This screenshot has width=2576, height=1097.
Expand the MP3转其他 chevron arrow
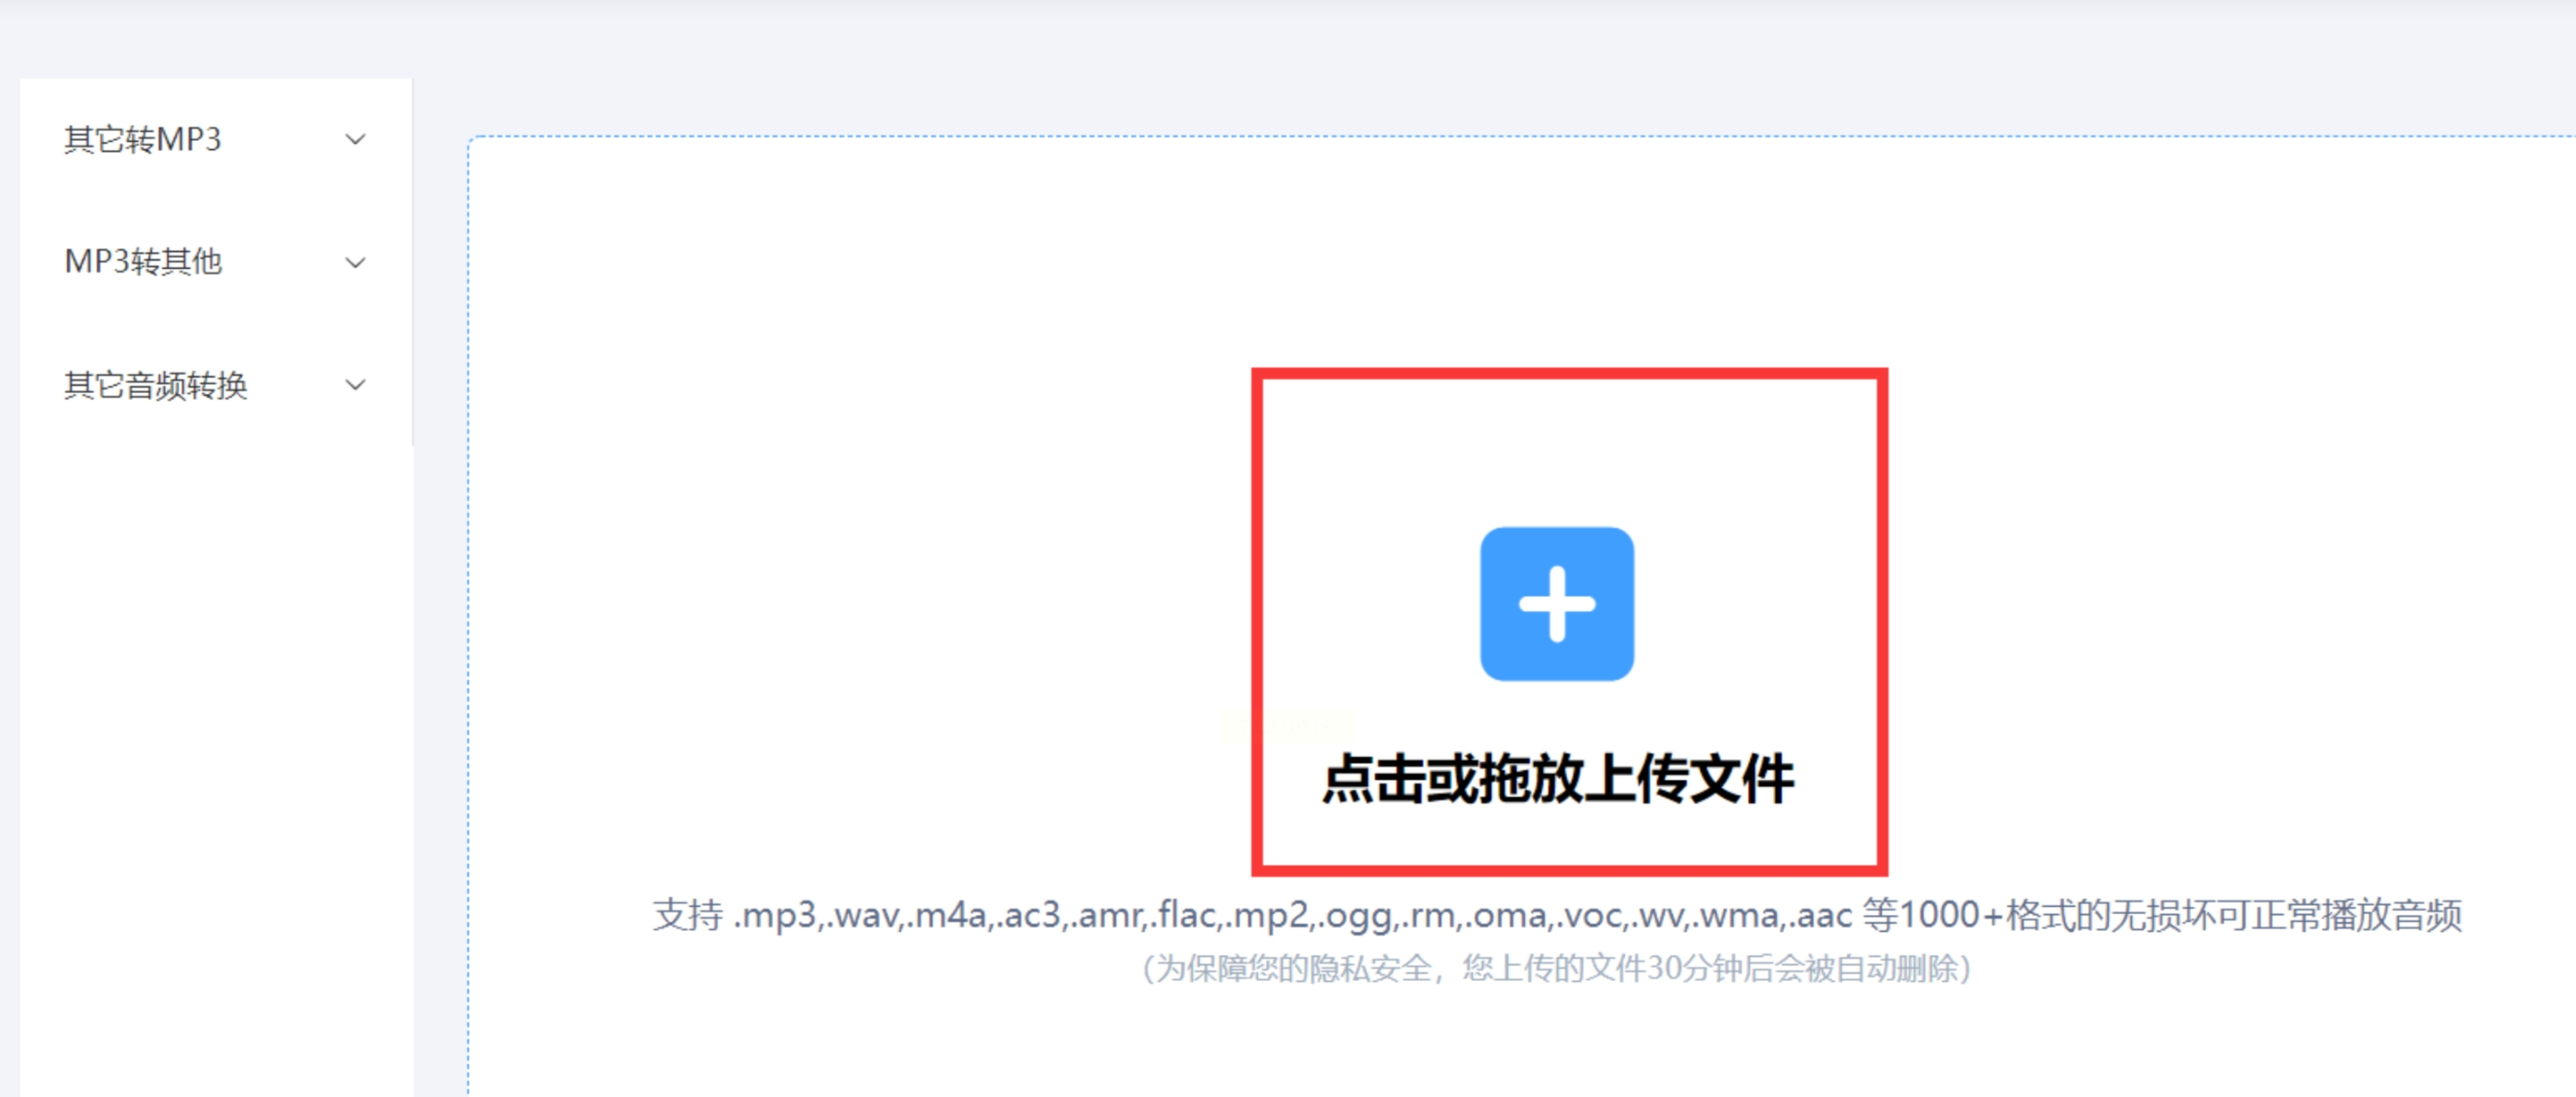[x=355, y=262]
